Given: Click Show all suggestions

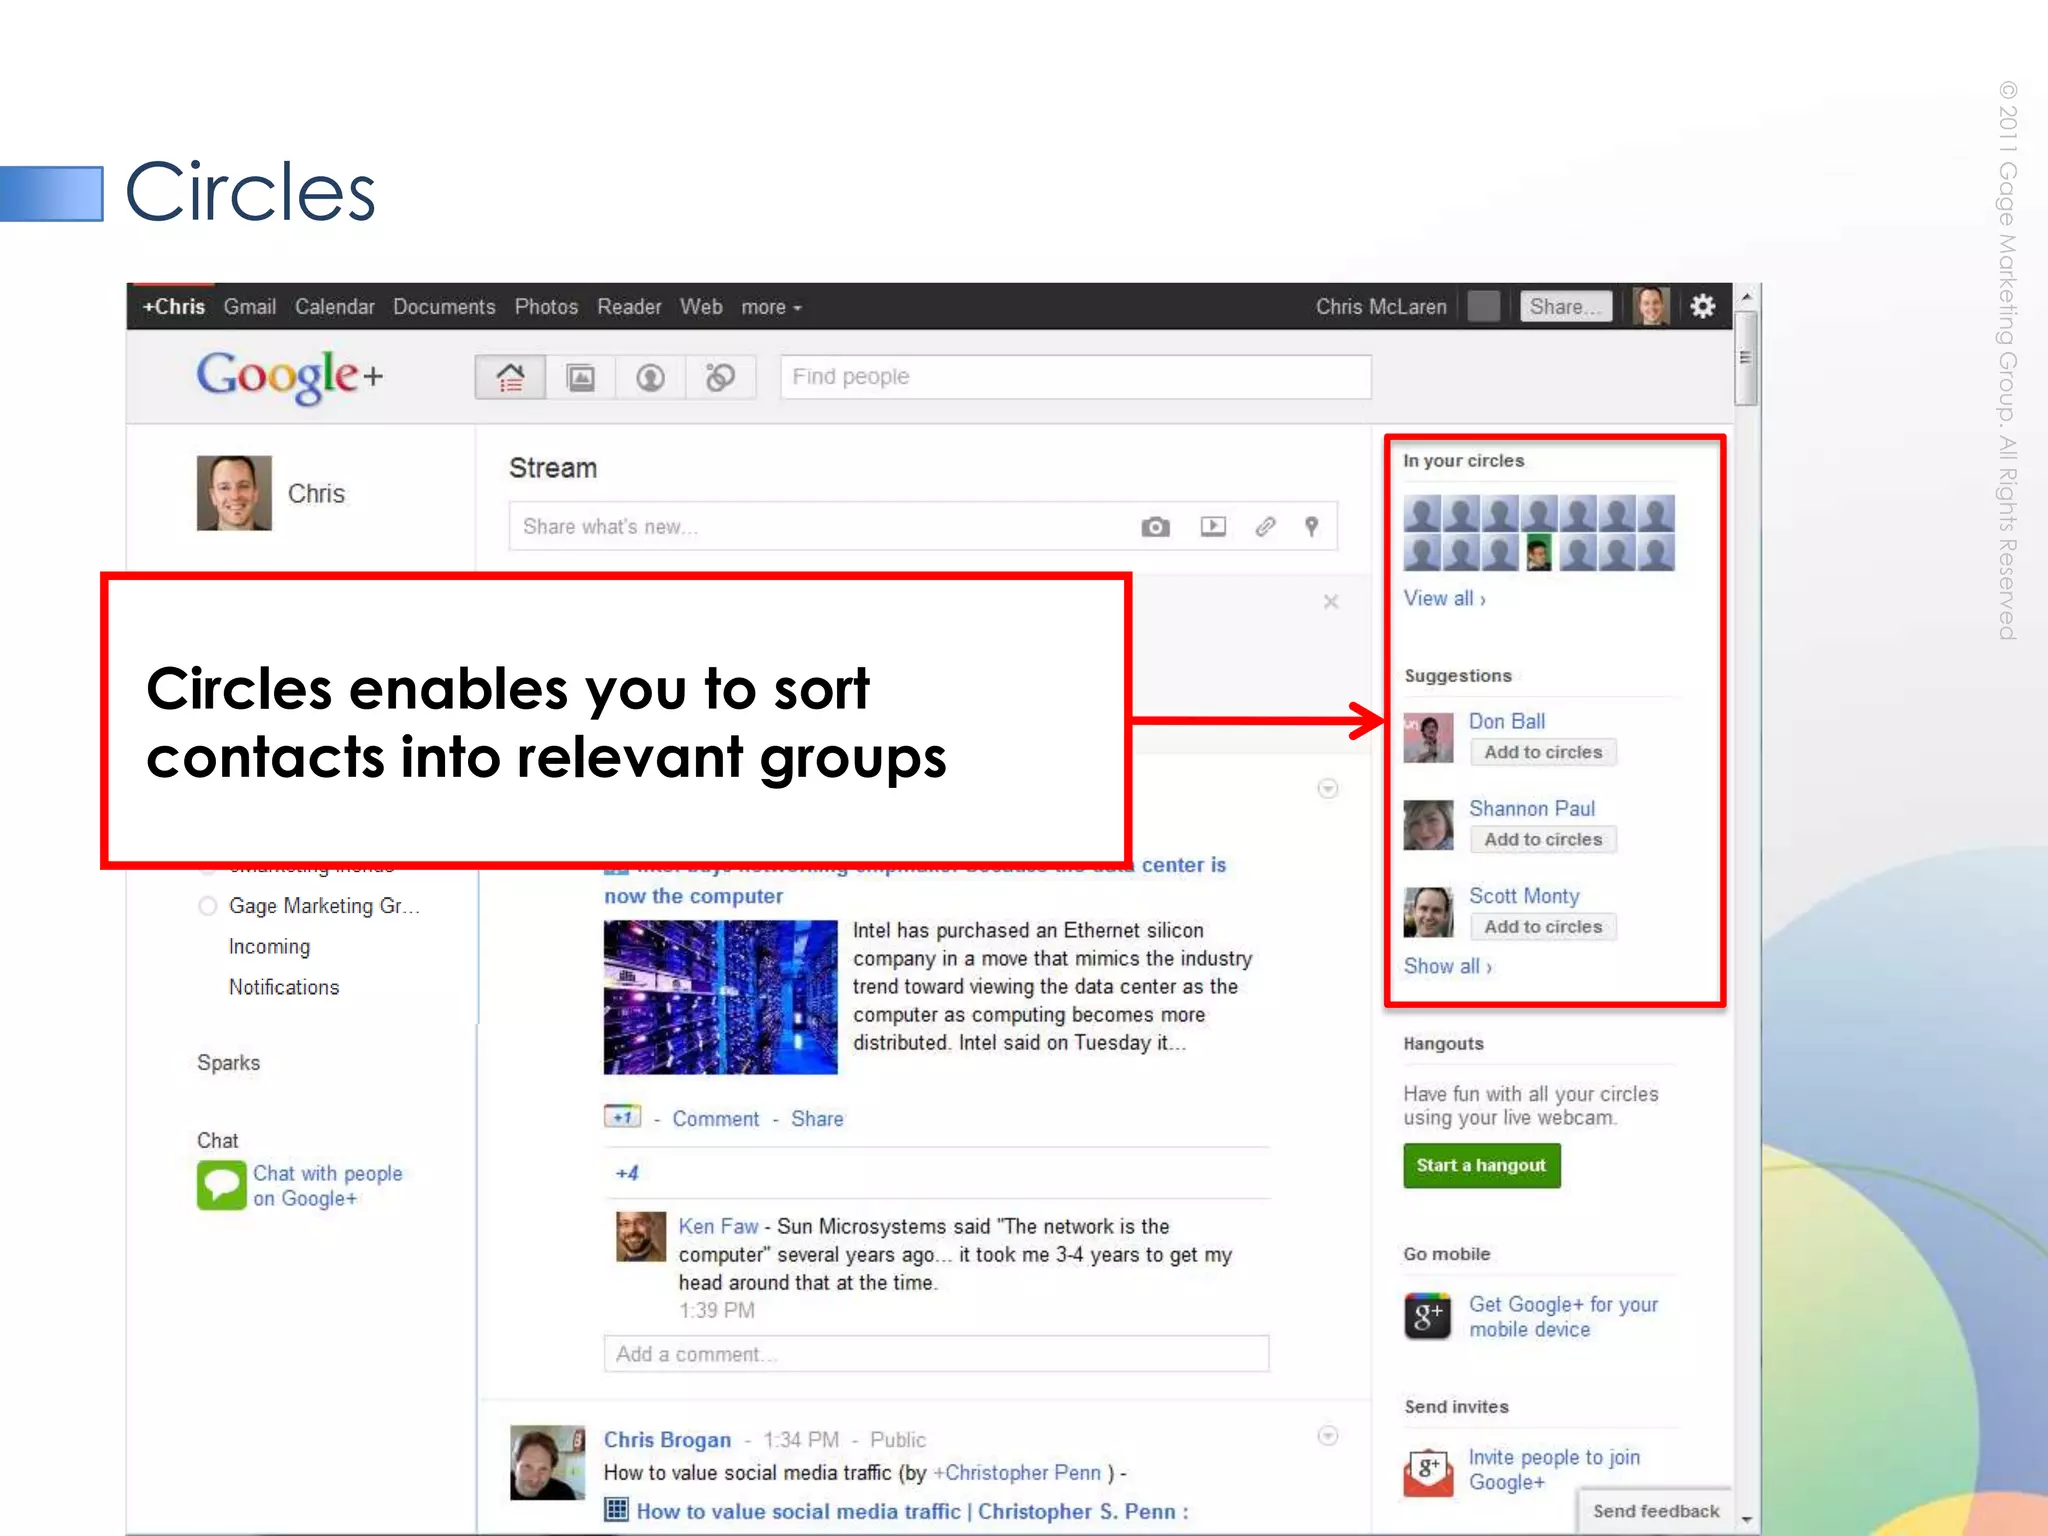Looking at the screenshot, I should tap(1447, 966).
